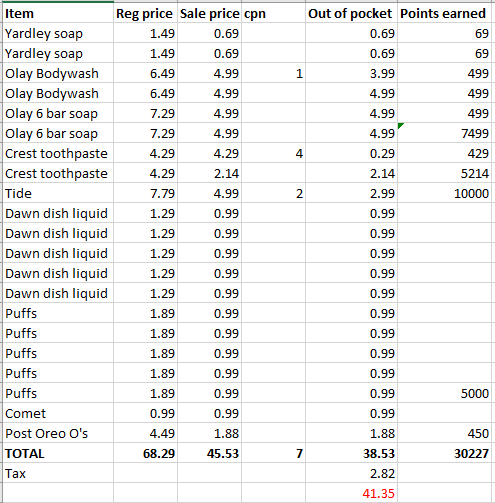The height and width of the screenshot is (503, 495).
Task: Select the cpn total 7 cell
Action: coord(273,453)
